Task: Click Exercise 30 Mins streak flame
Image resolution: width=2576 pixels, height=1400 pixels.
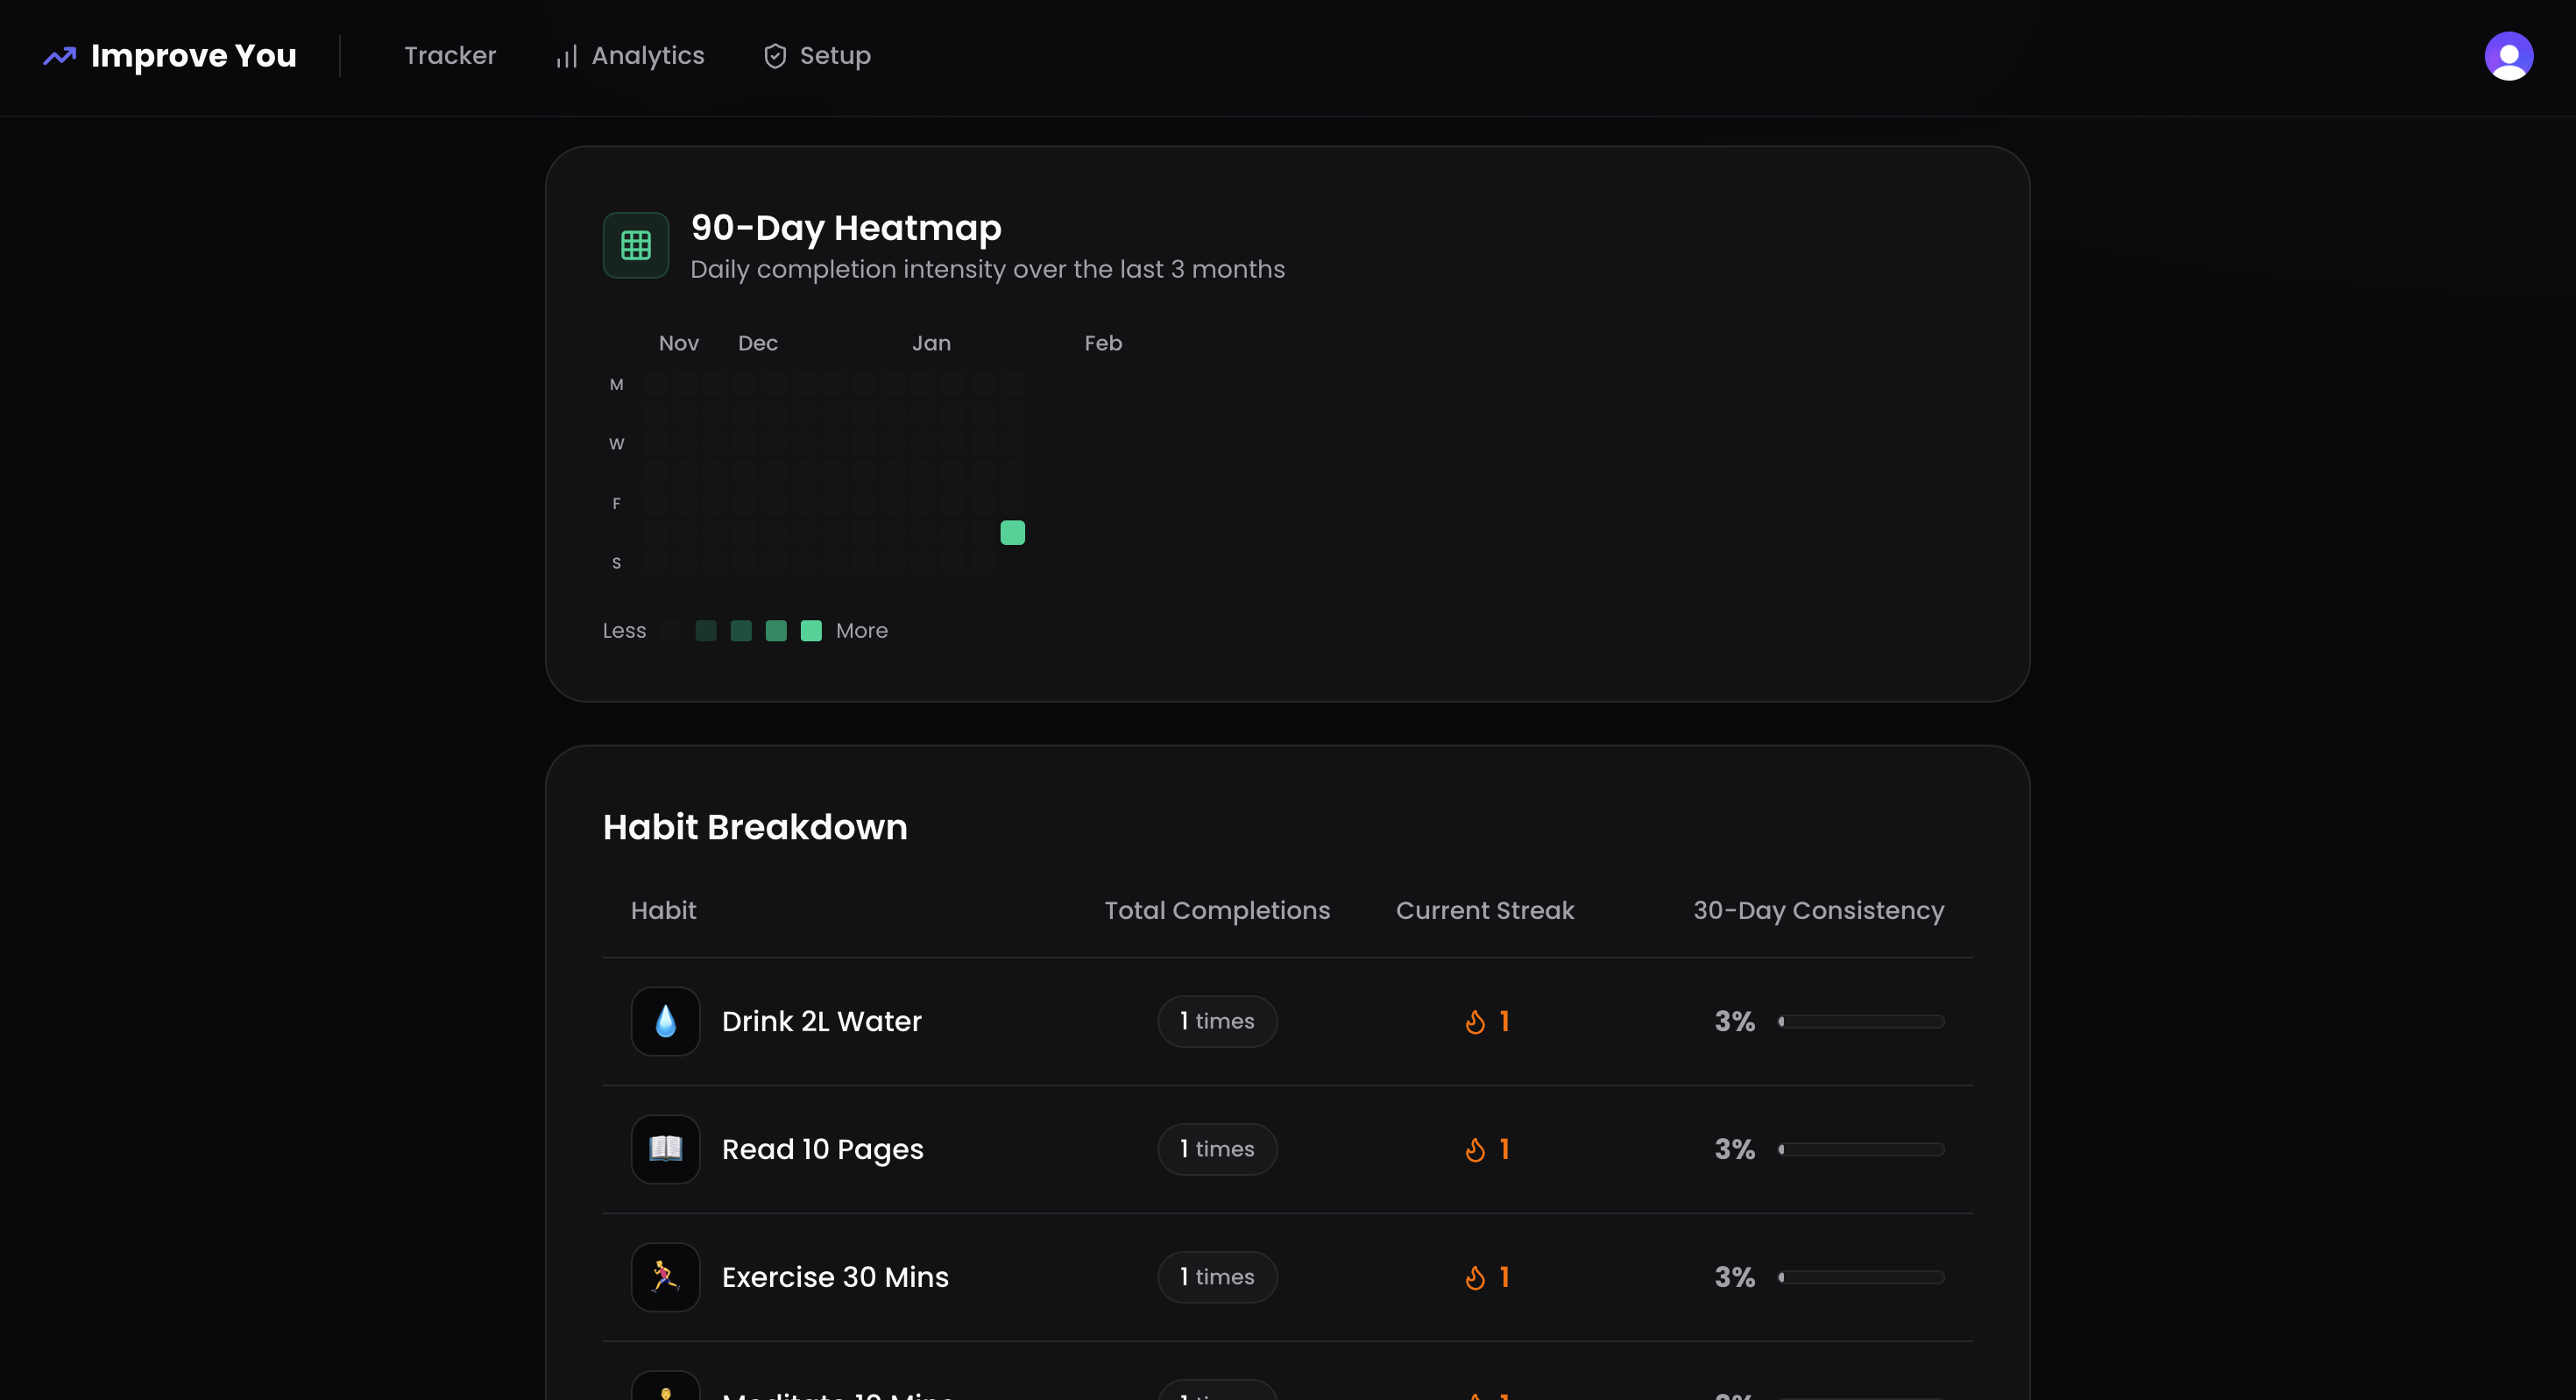Action: coord(1475,1278)
